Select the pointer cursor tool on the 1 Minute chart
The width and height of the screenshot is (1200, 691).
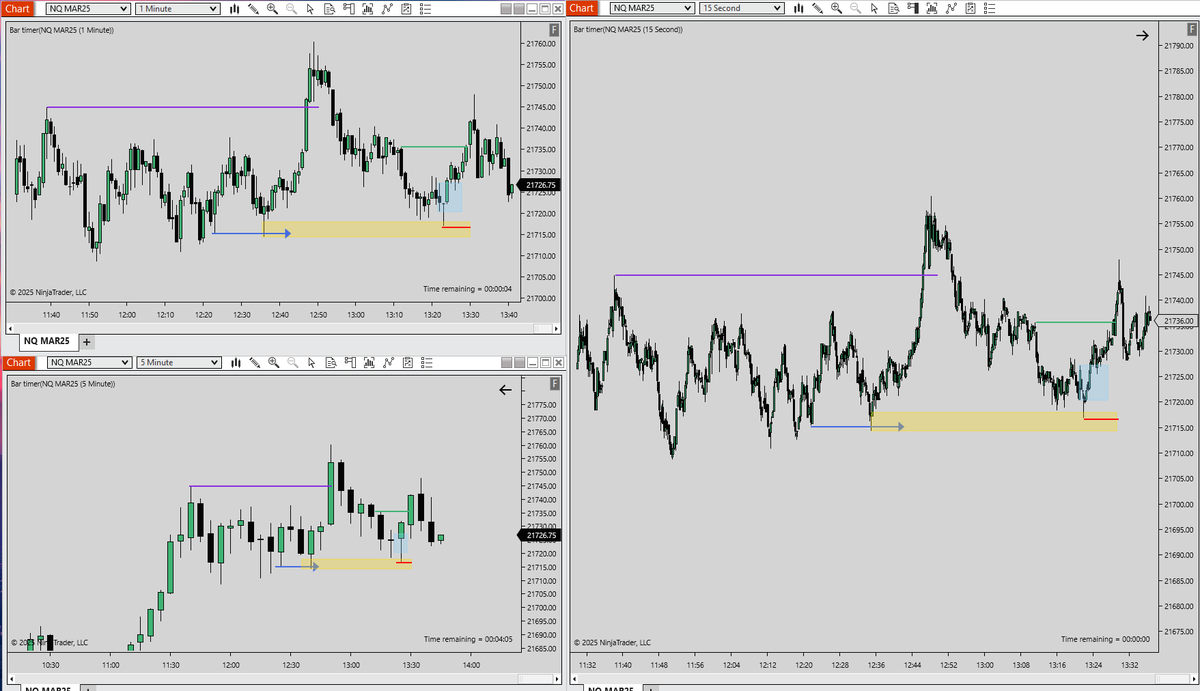(x=310, y=8)
